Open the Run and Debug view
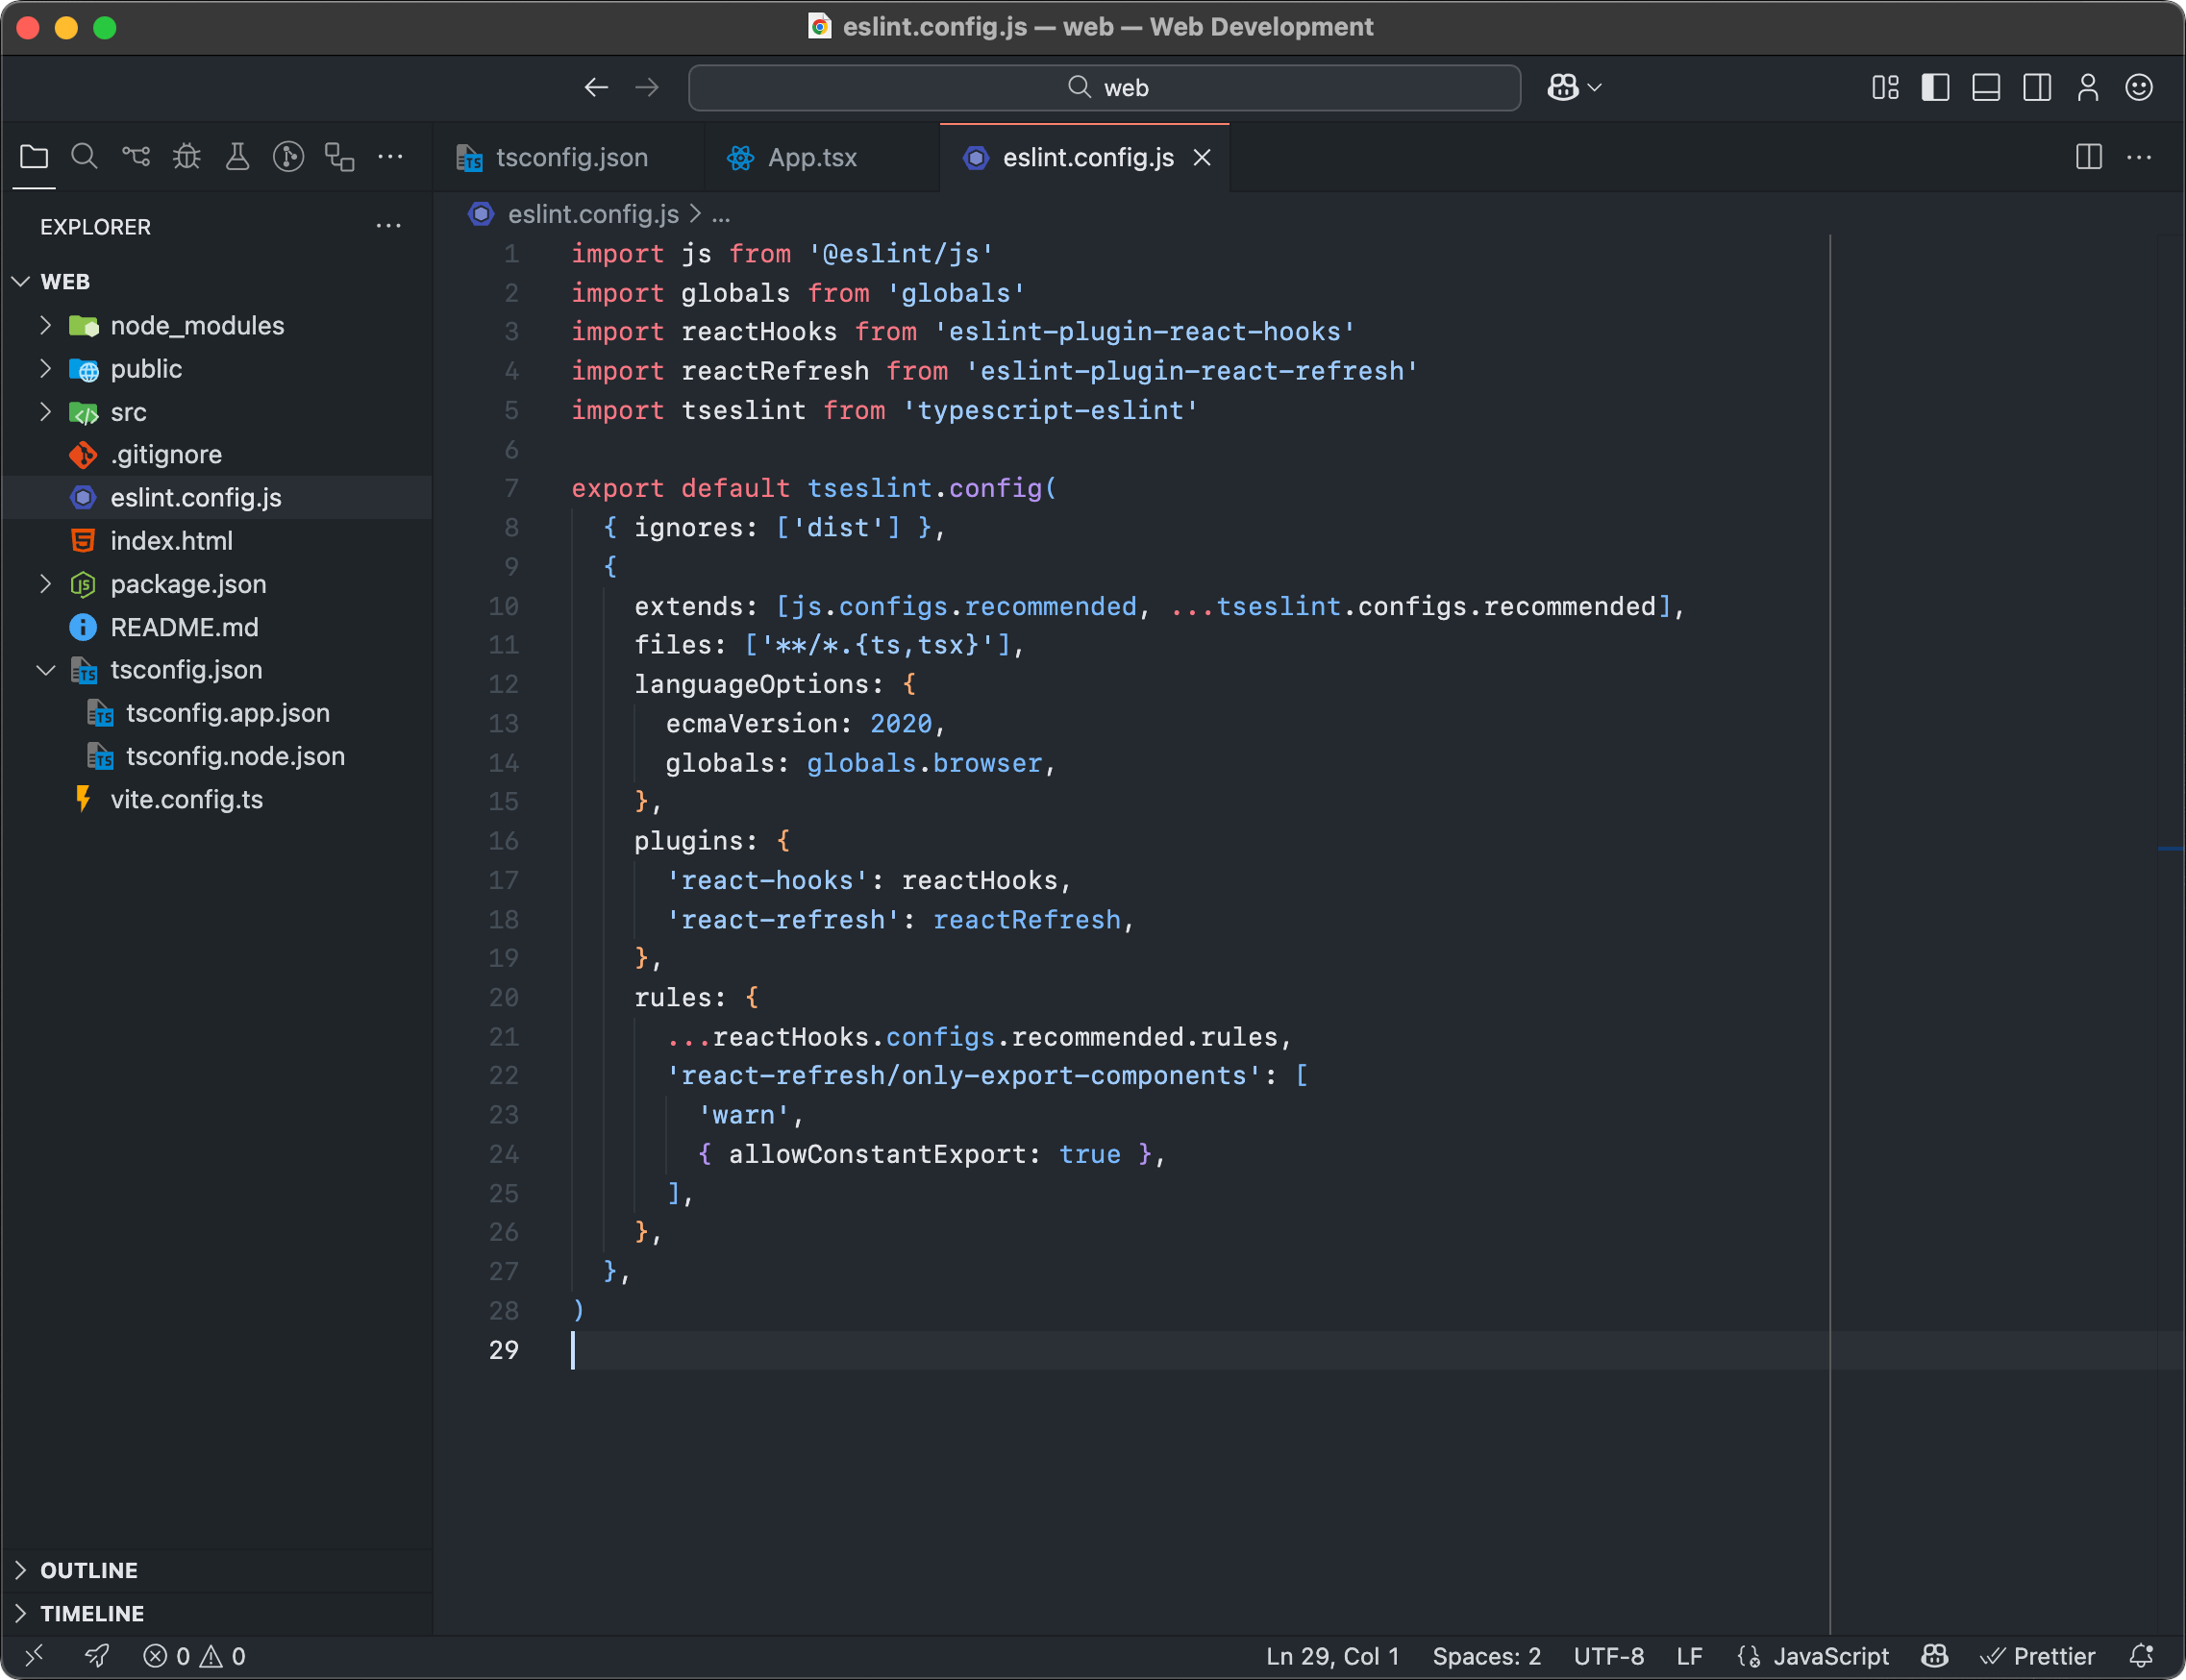The width and height of the screenshot is (2186, 1680). pyautogui.click(x=186, y=156)
